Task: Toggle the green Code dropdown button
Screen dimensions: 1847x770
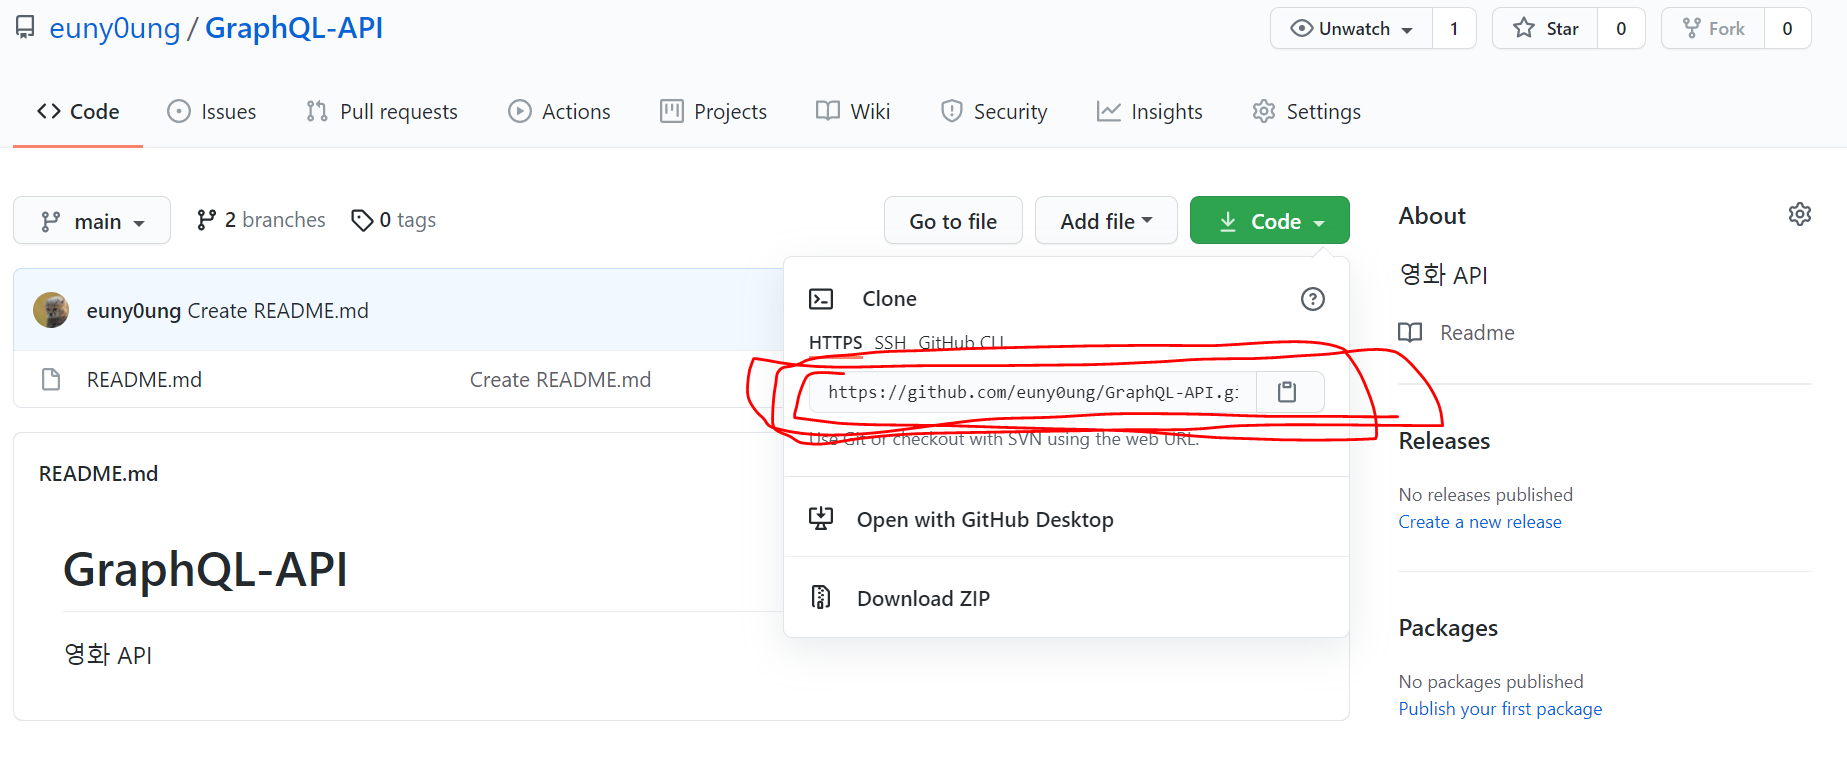Action: point(1270,221)
